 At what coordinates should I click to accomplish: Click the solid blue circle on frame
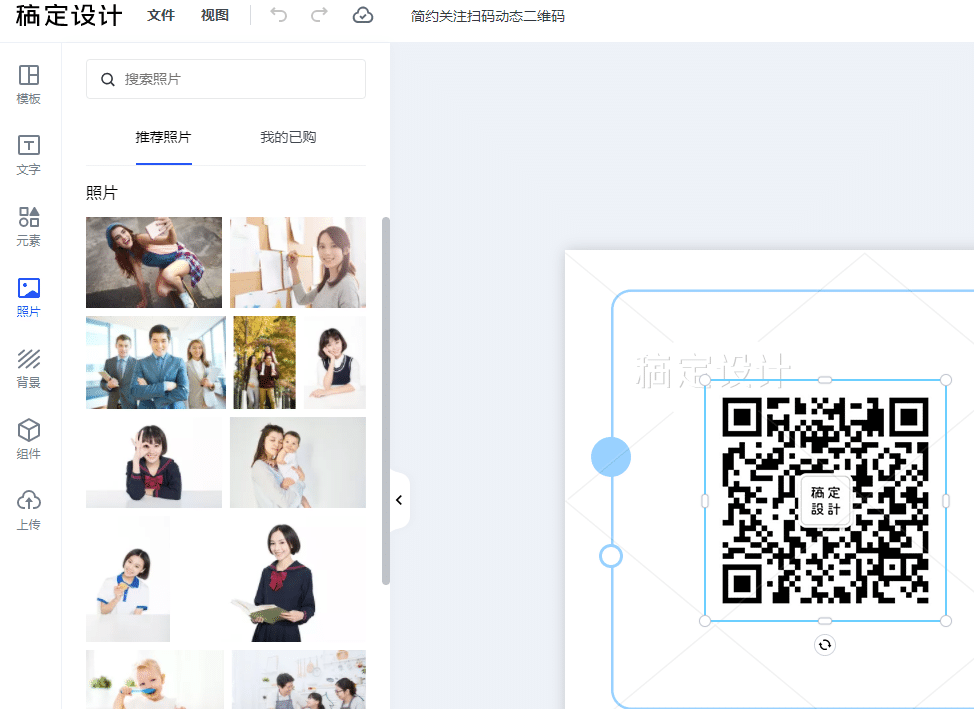611,457
